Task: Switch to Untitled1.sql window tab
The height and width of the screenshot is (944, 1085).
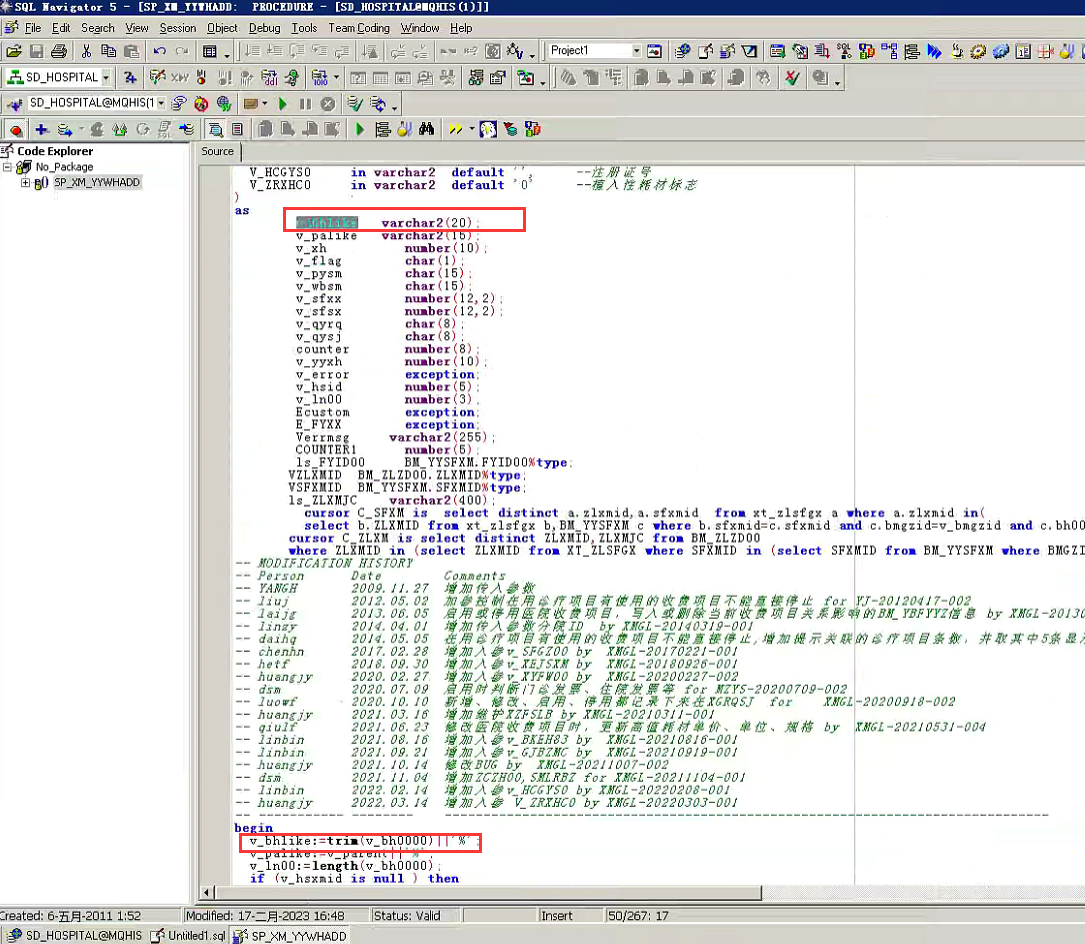Action: pos(188,936)
